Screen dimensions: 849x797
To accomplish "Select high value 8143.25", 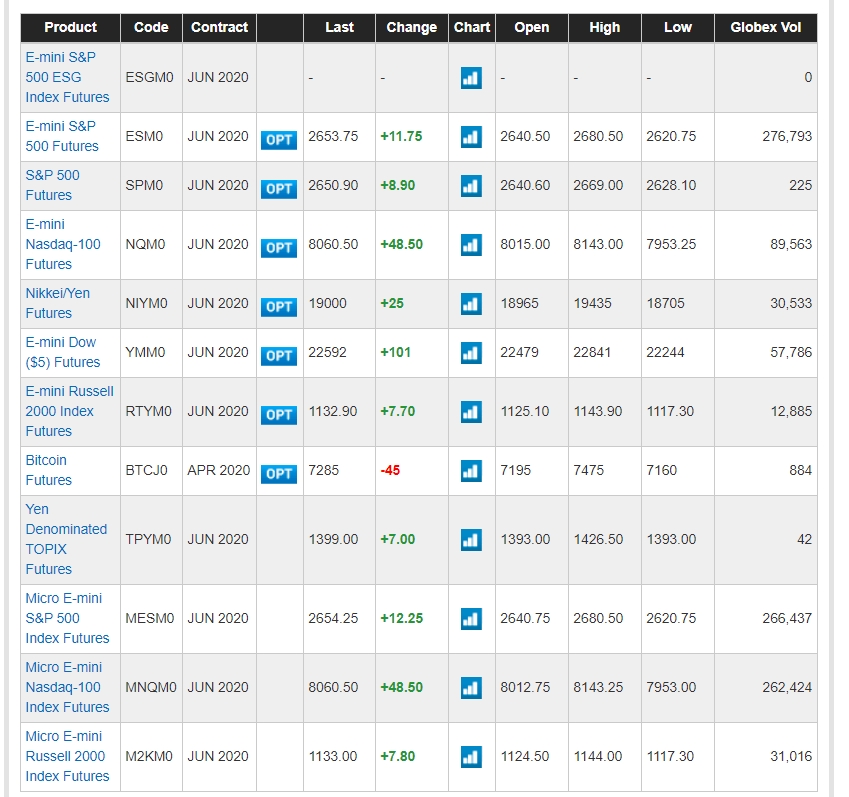I will tap(598, 687).
